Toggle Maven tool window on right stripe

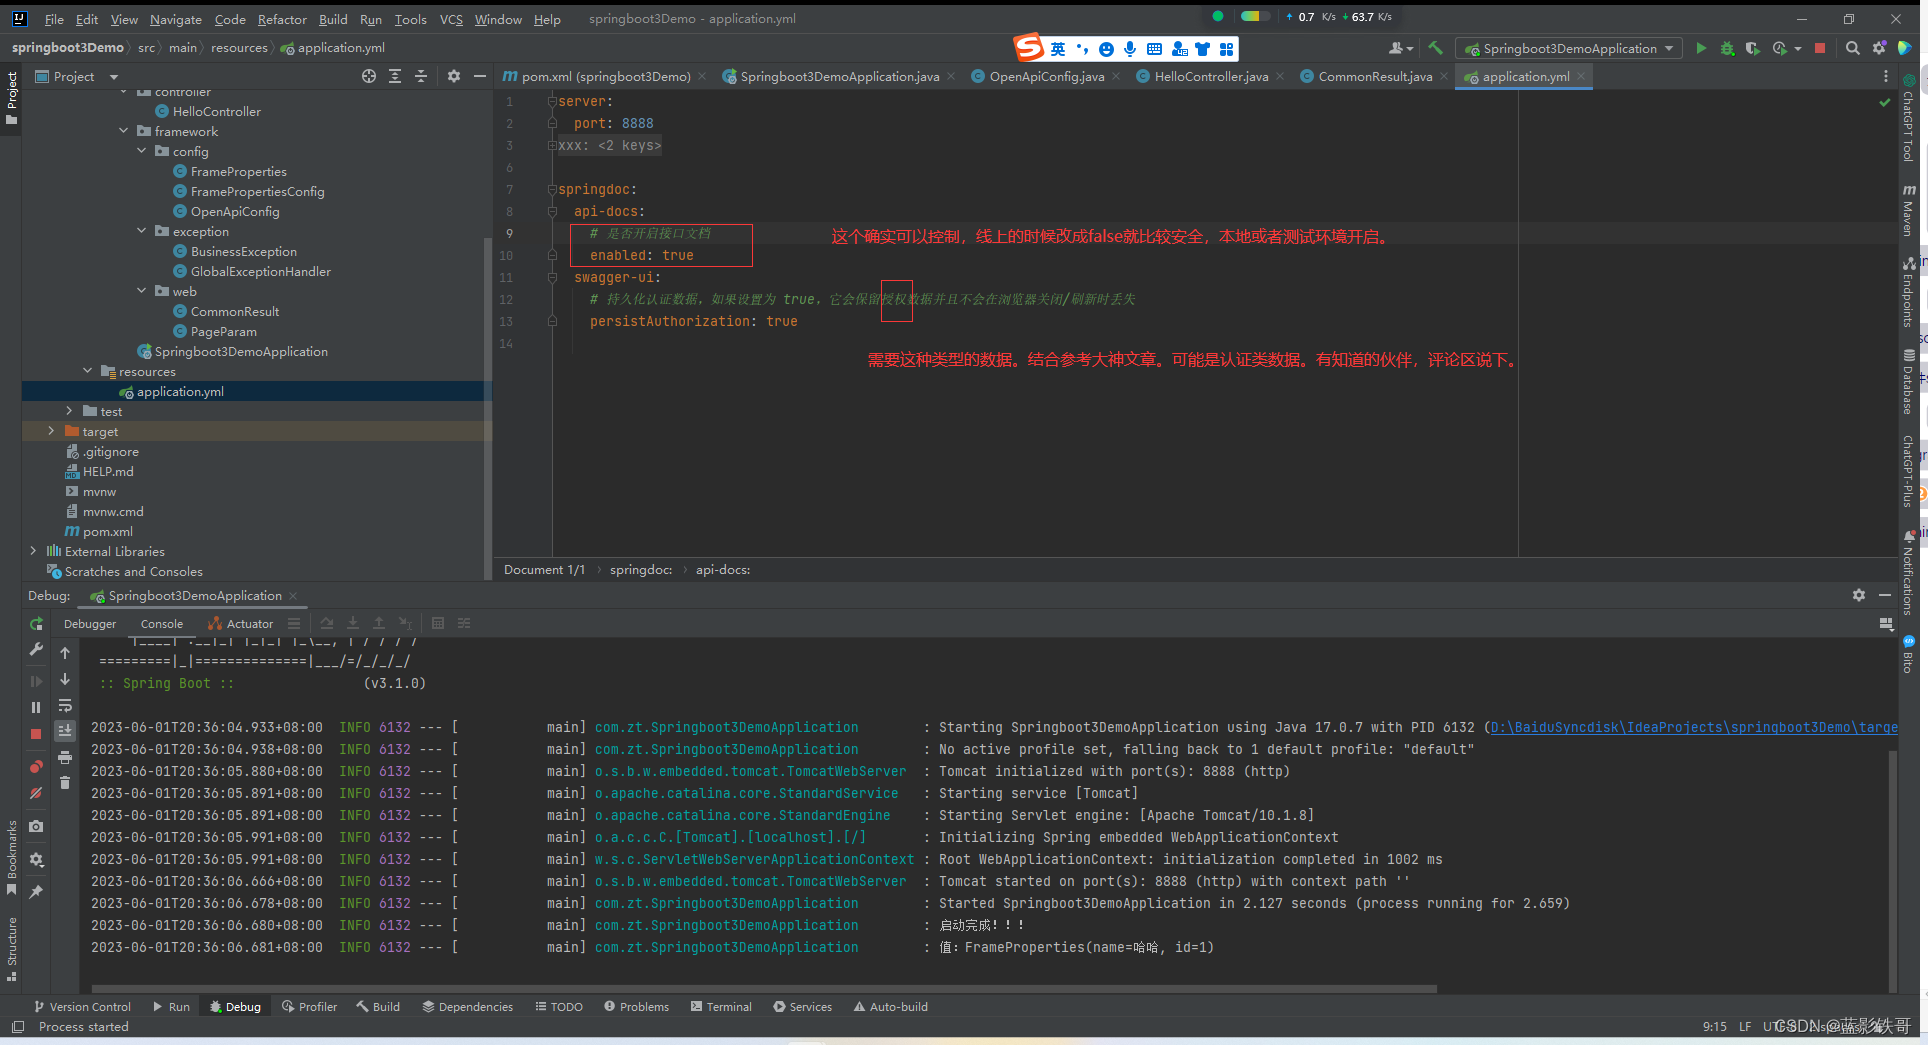pos(1909,211)
